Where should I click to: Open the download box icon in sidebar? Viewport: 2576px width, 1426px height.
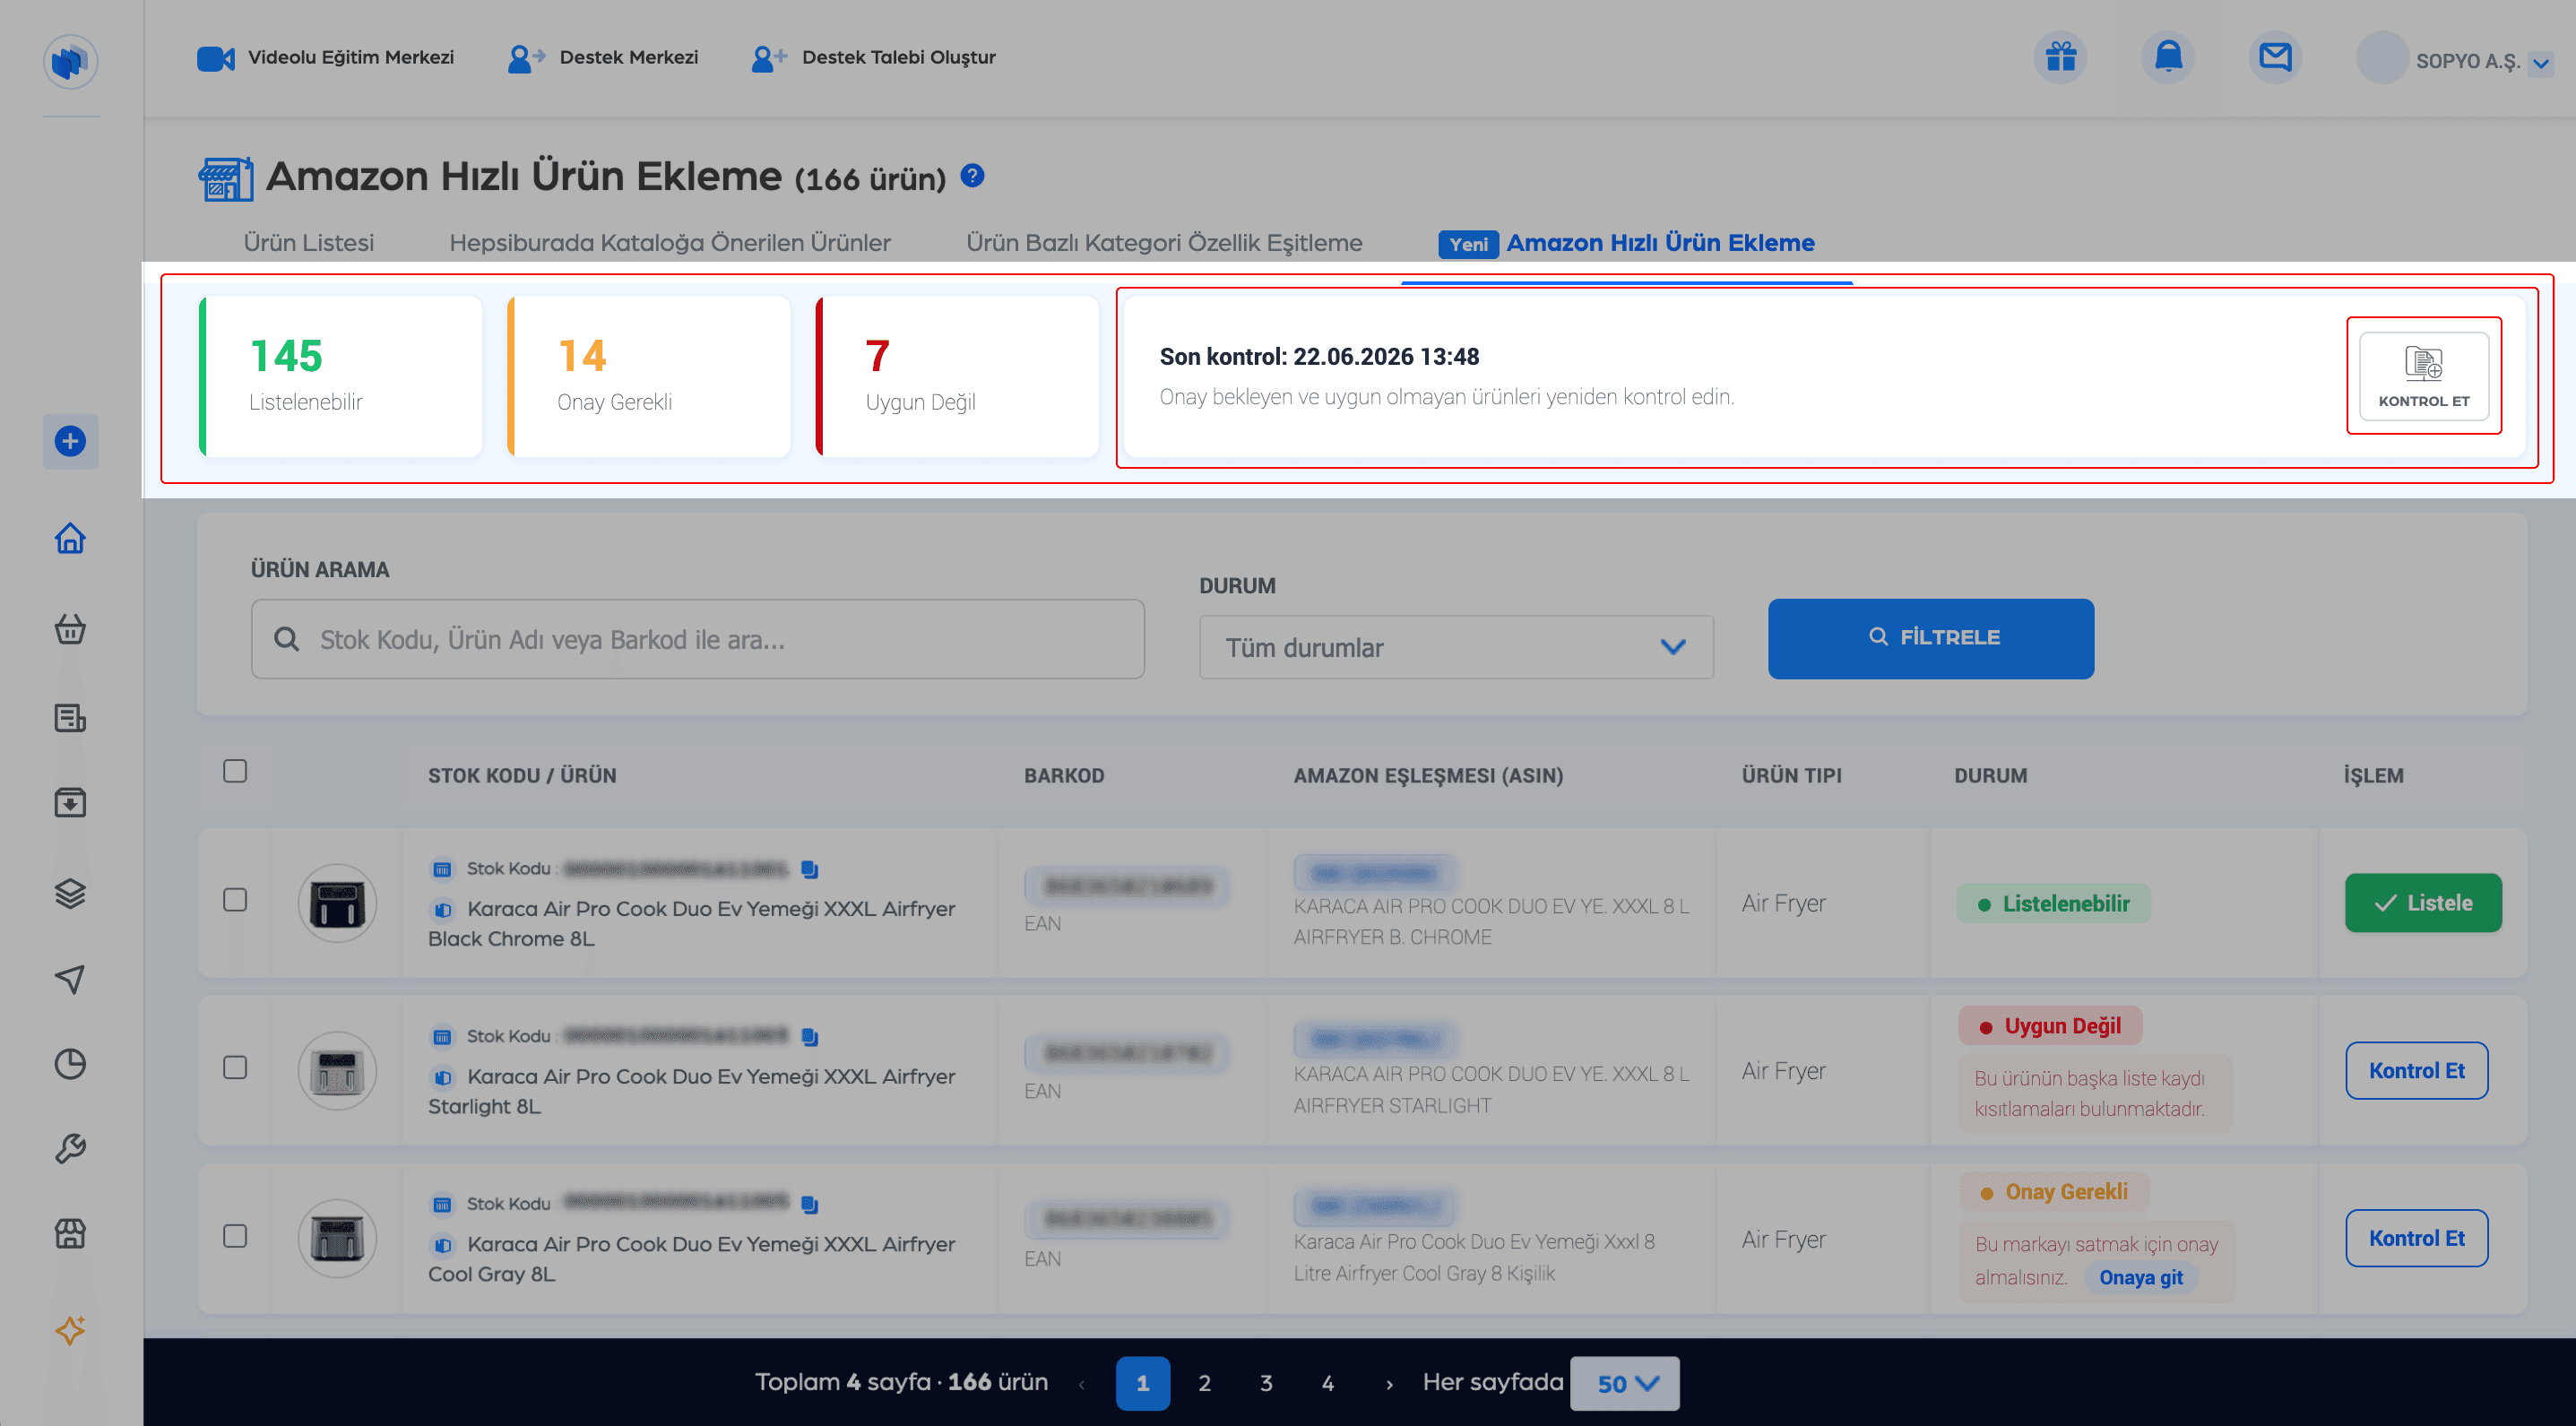click(70, 802)
